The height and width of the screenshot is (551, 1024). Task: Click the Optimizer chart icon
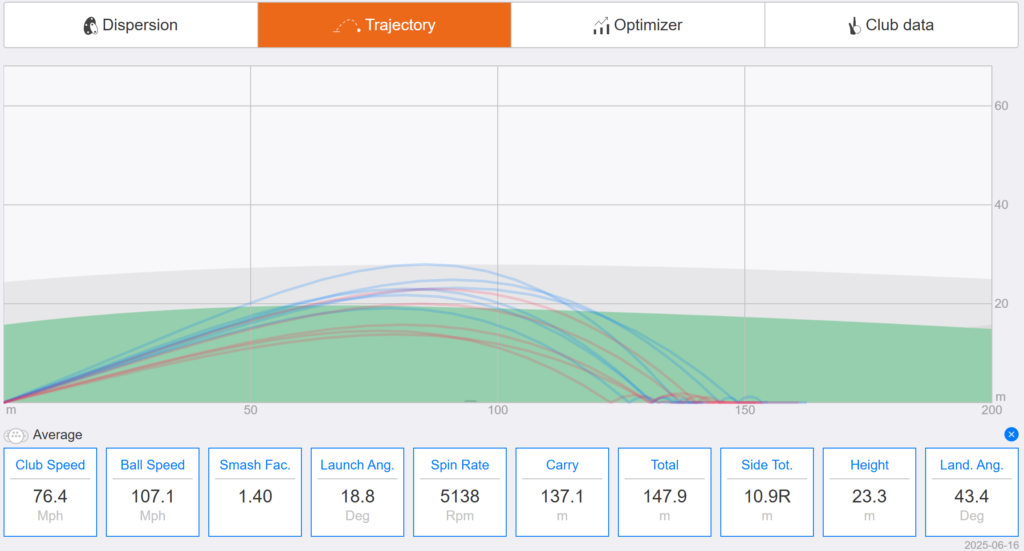(601, 25)
